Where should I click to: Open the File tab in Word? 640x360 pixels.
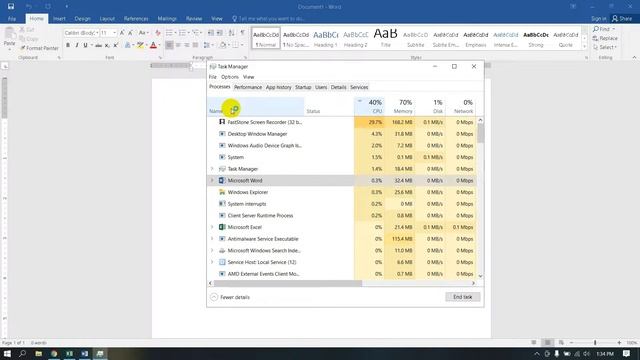(x=12, y=19)
